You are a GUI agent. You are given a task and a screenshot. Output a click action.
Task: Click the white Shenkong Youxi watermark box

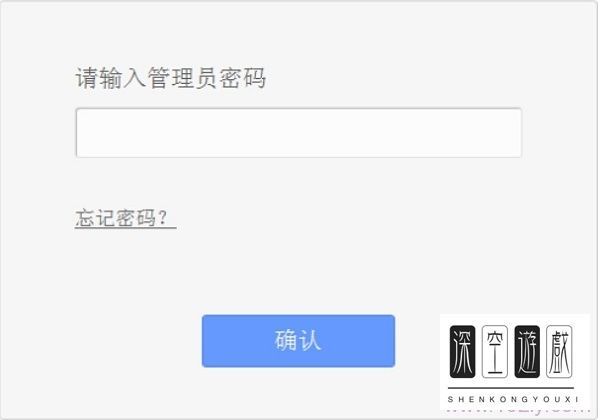click(515, 362)
